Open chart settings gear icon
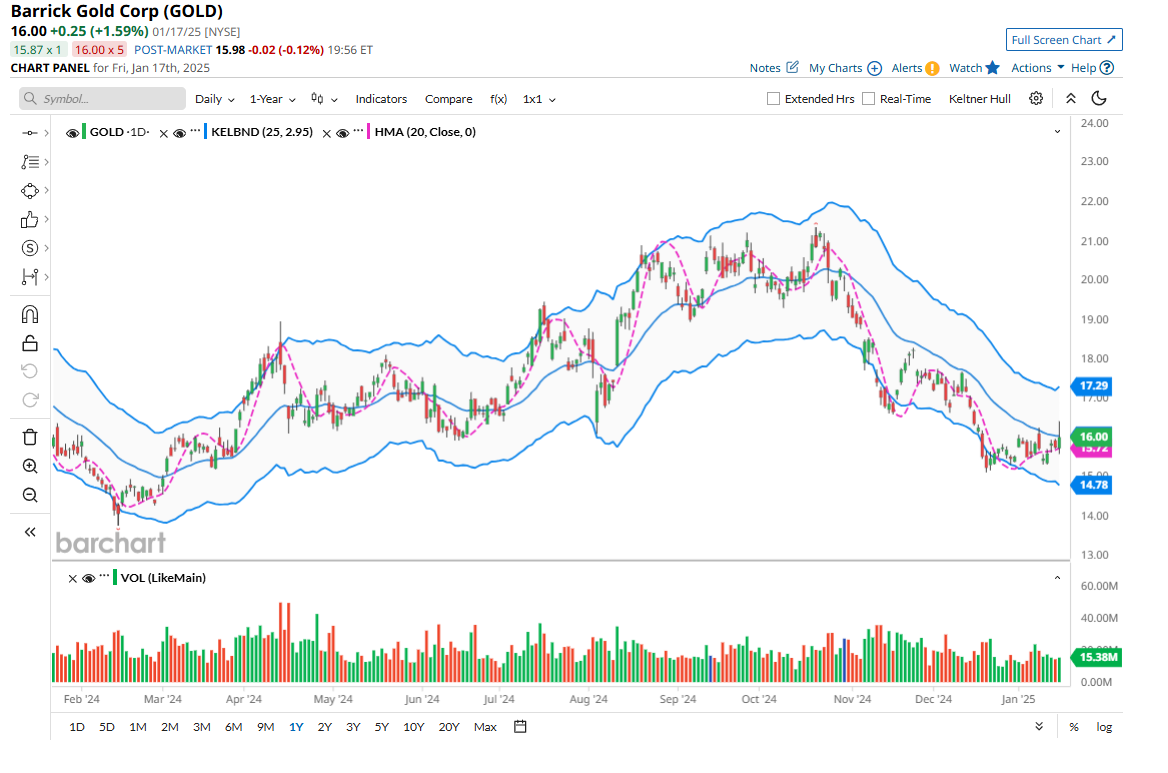This screenshot has width=1168, height=773. tap(1036, 98)
